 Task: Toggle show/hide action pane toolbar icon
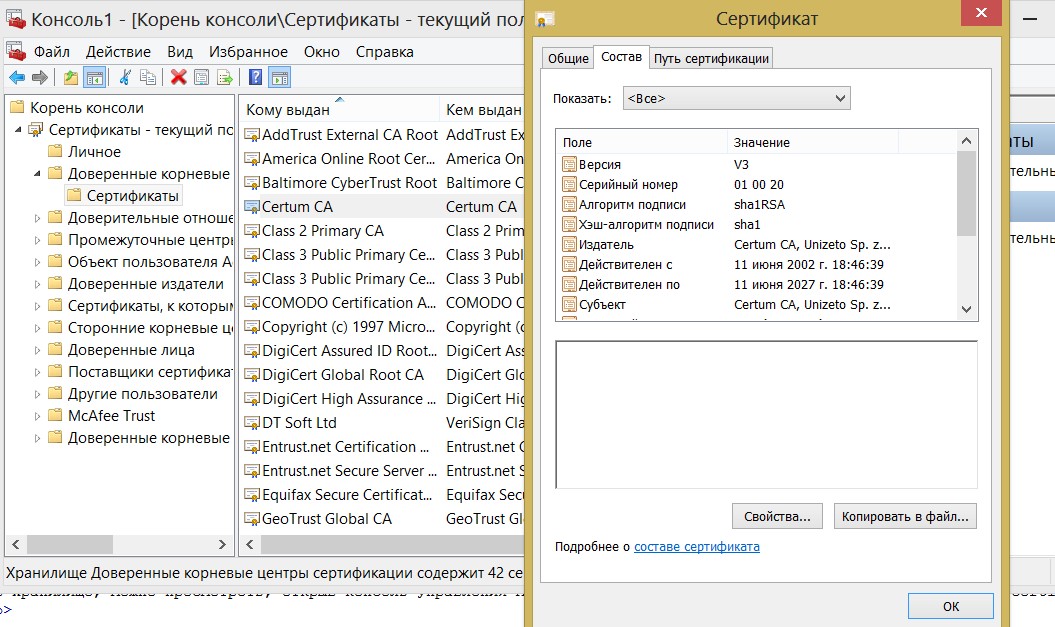coord(280,78)
